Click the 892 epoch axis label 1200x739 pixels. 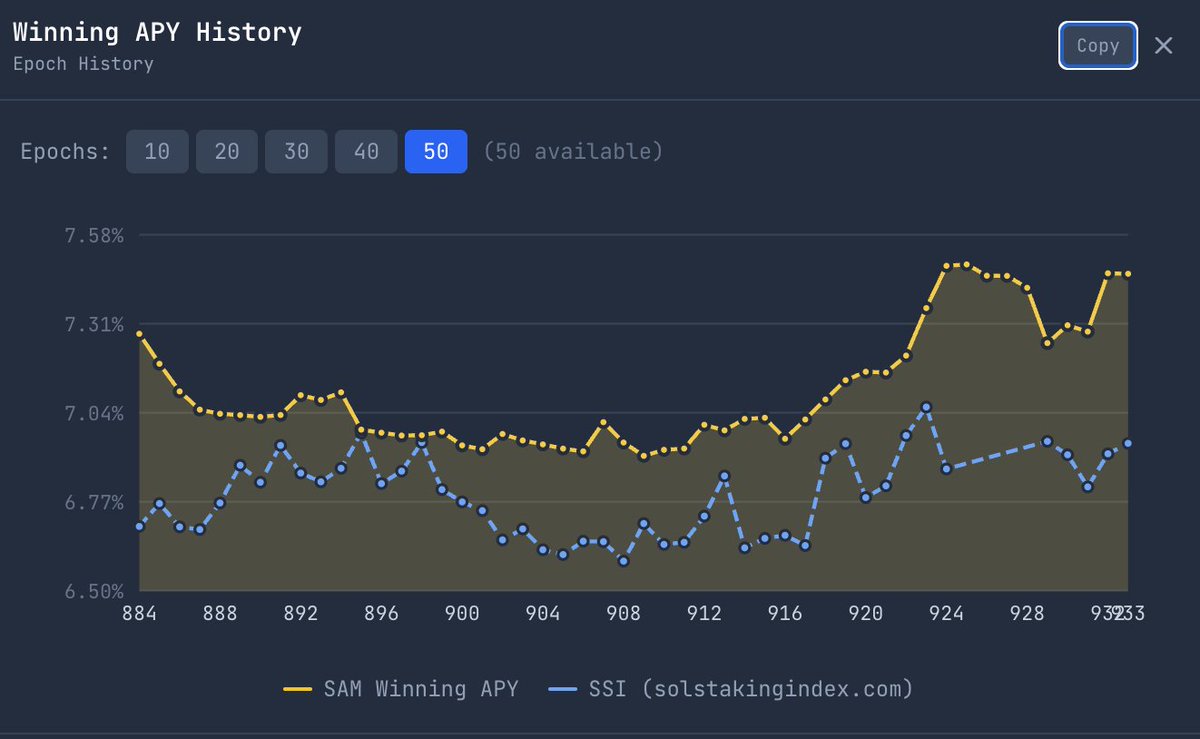[x=301, y=614]
